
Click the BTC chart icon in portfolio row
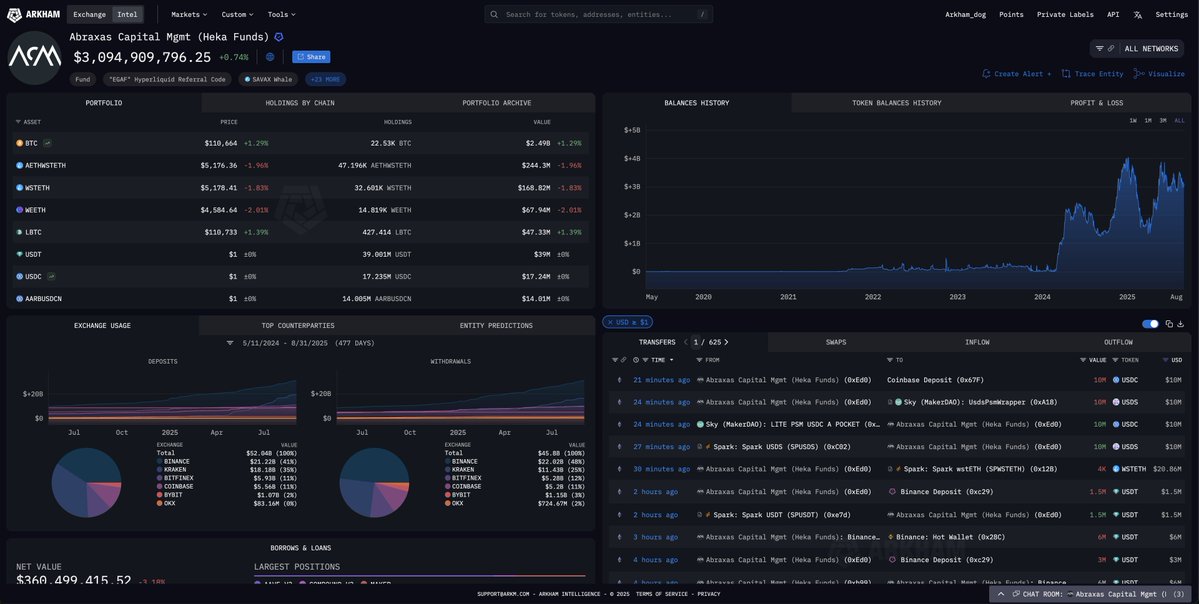point(47,143)
